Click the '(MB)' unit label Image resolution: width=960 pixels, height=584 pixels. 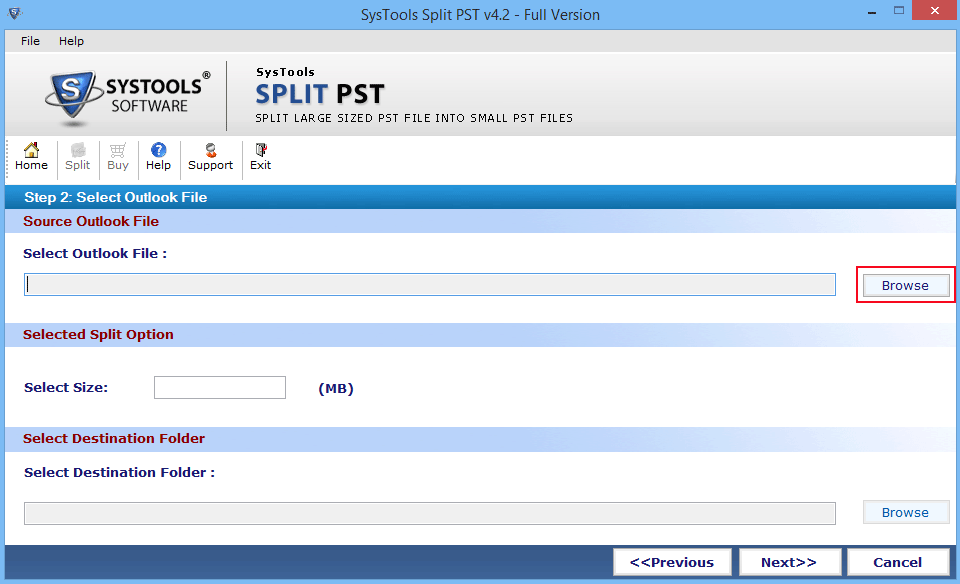click(336, 389)
